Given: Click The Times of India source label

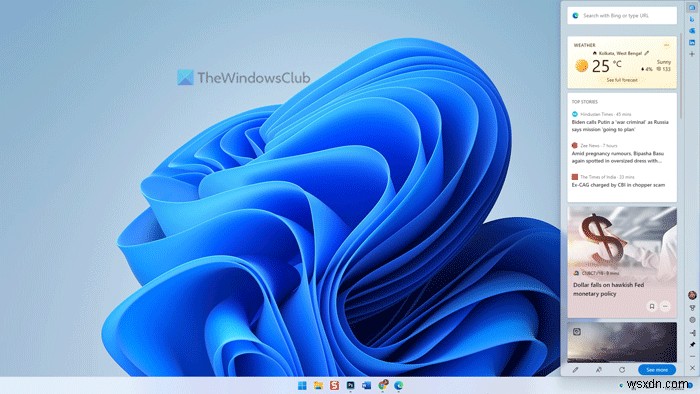Looking at the screenshot, I should tap(598, 177).
